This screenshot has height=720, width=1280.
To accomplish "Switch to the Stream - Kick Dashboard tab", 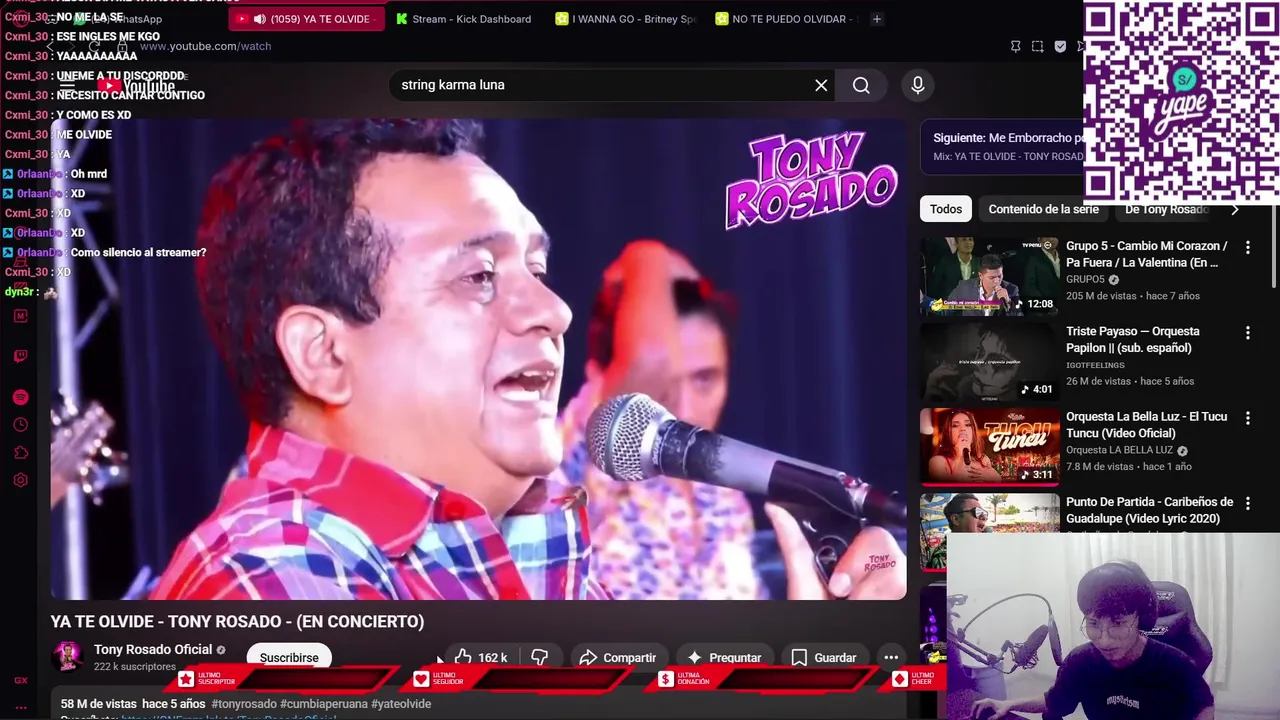I will [x=462, y=19].
